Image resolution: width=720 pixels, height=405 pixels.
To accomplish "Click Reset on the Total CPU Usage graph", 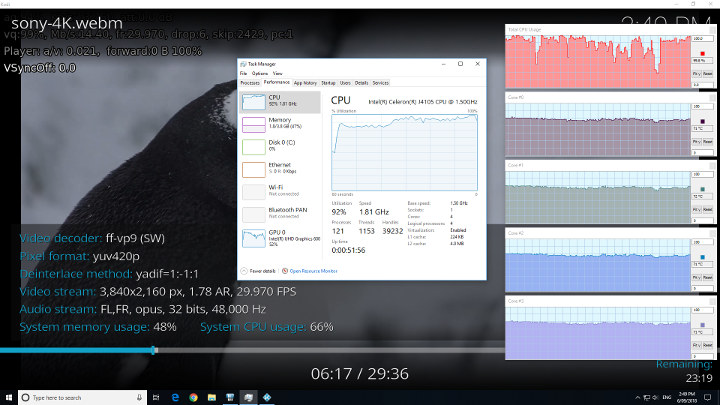I will click(708, 73).
